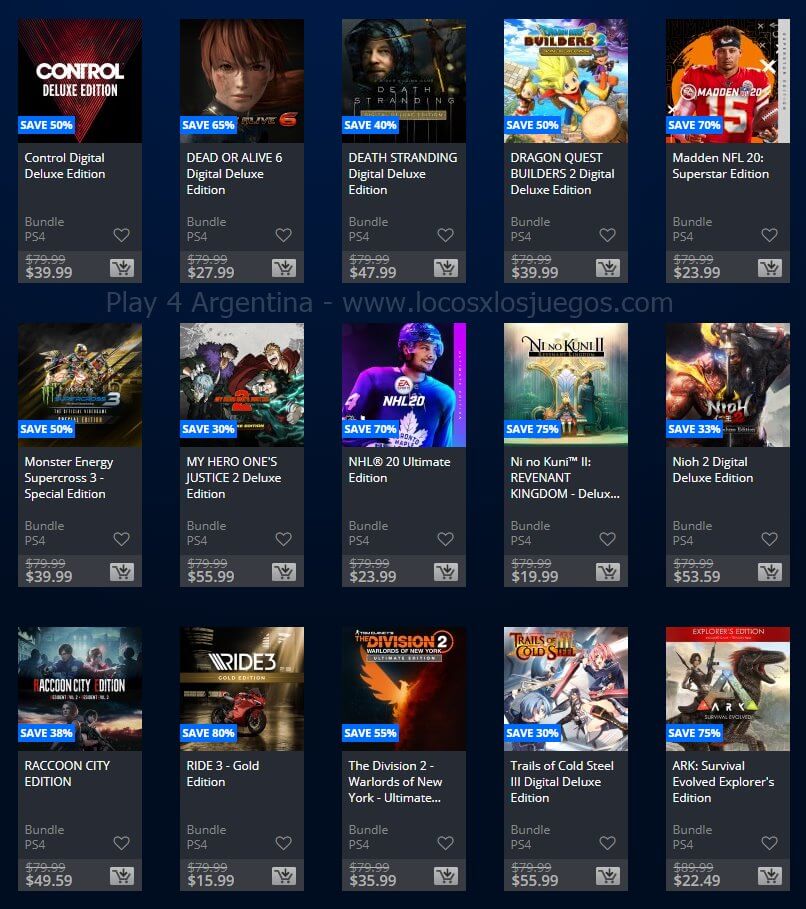Add Madden NFL 20 Superstar Edition to cart
Screen dimensions: 806x909
pos(770,268)
